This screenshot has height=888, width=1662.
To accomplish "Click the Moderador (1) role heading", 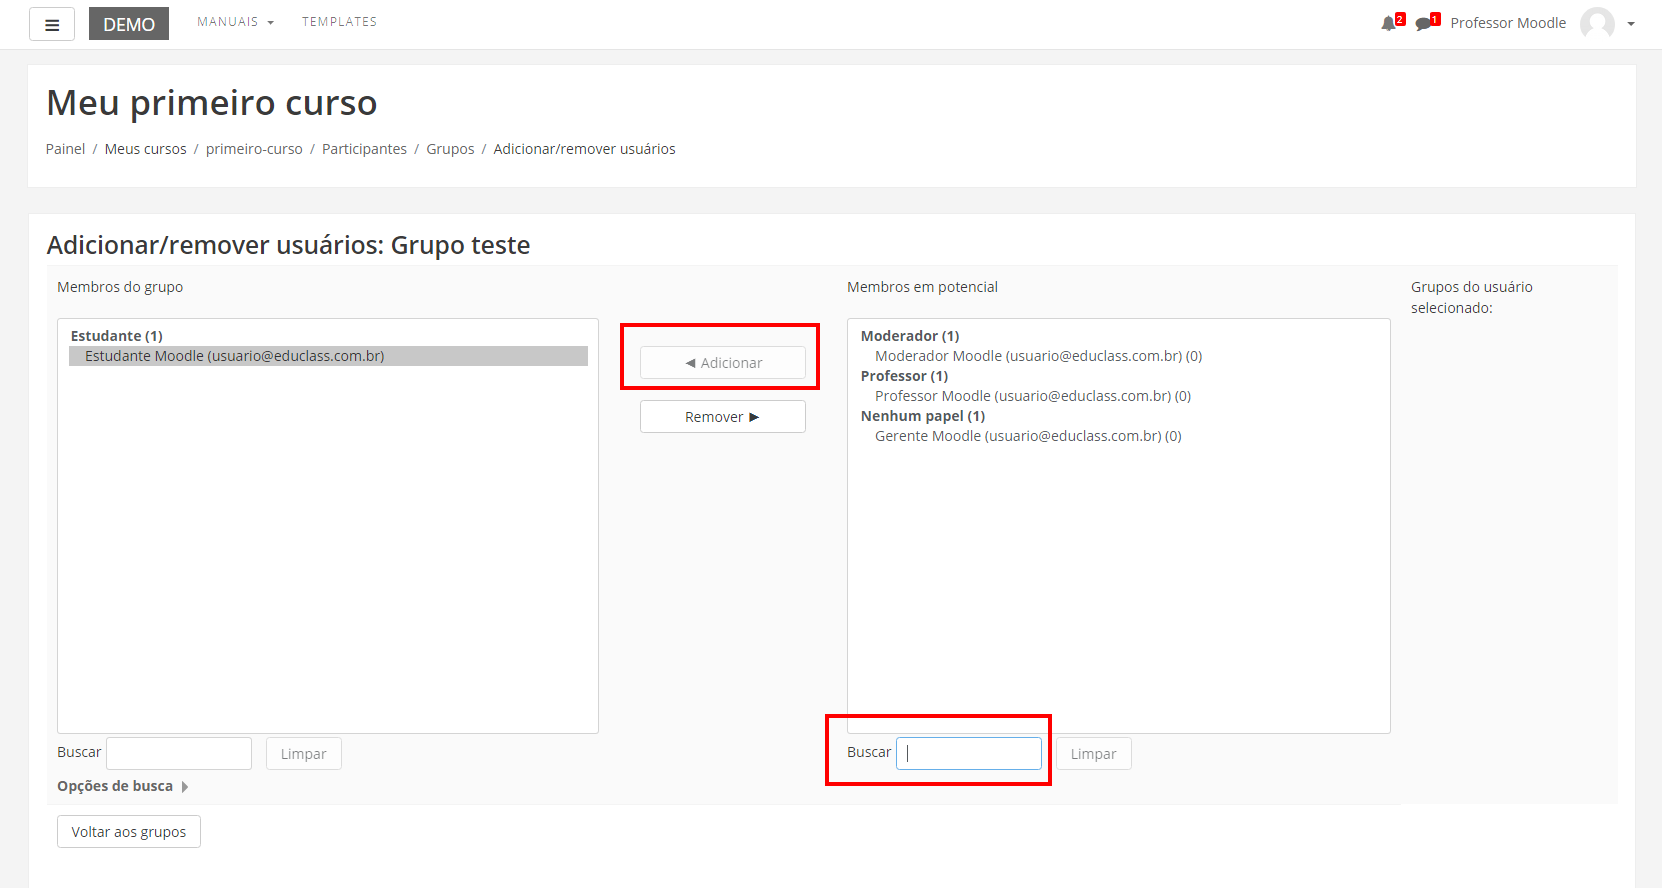I will pyautogui.click(x=910, y=336).
